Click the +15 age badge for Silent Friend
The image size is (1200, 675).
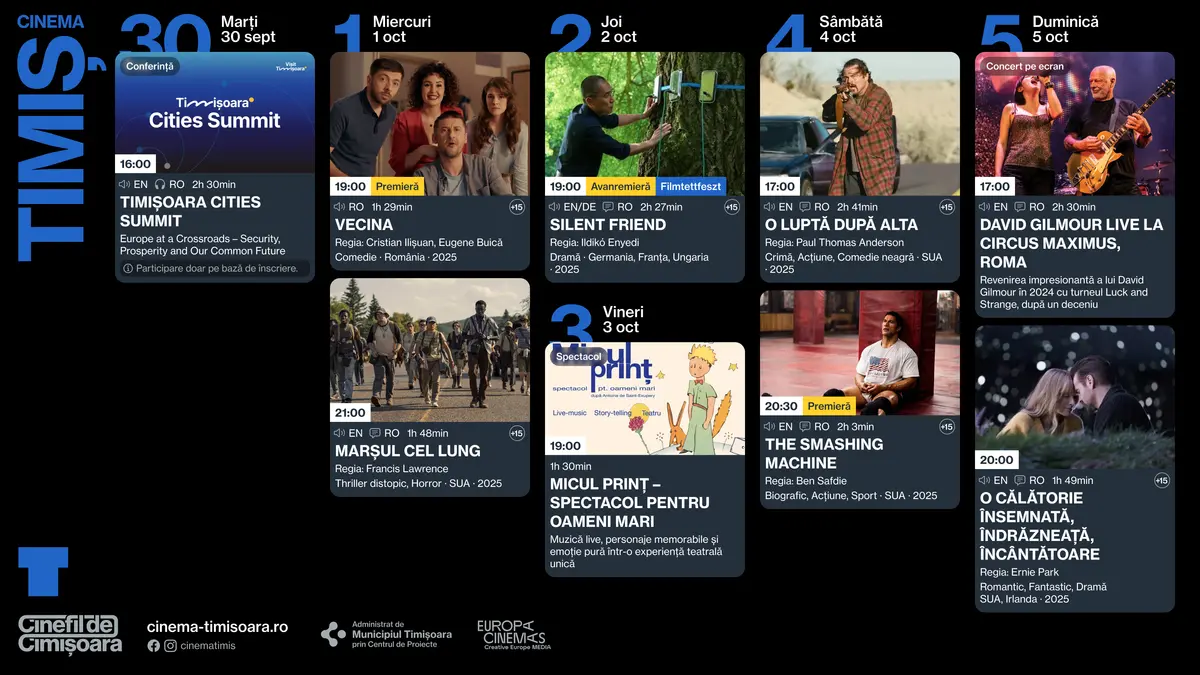[731, 207]
